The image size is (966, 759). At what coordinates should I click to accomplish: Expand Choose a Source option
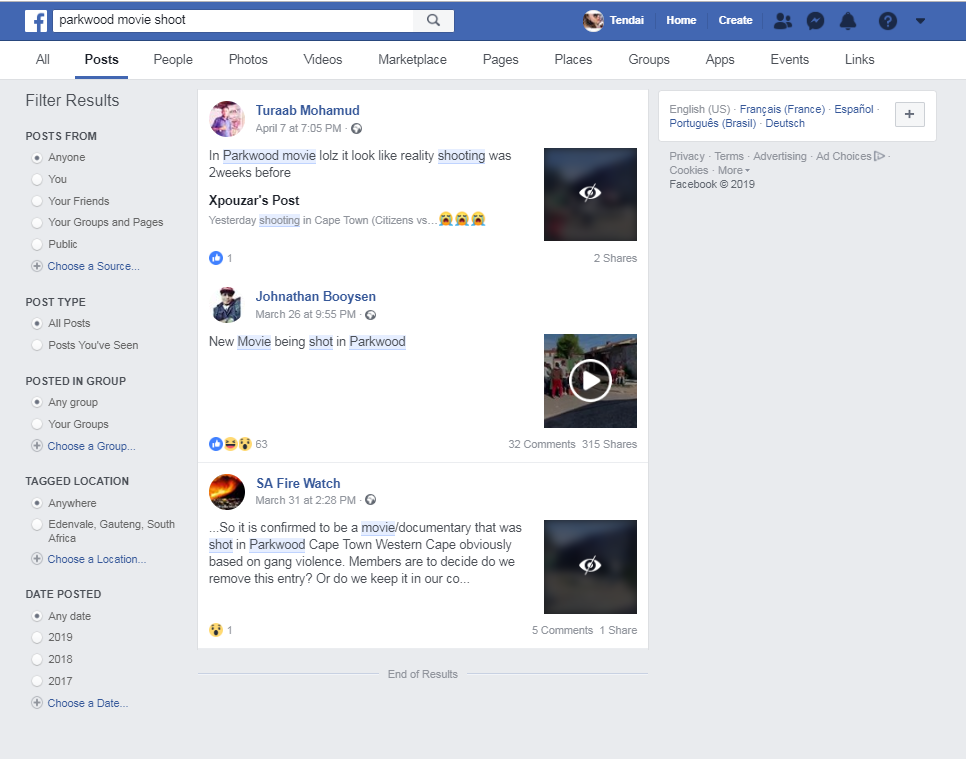point(86,266)
